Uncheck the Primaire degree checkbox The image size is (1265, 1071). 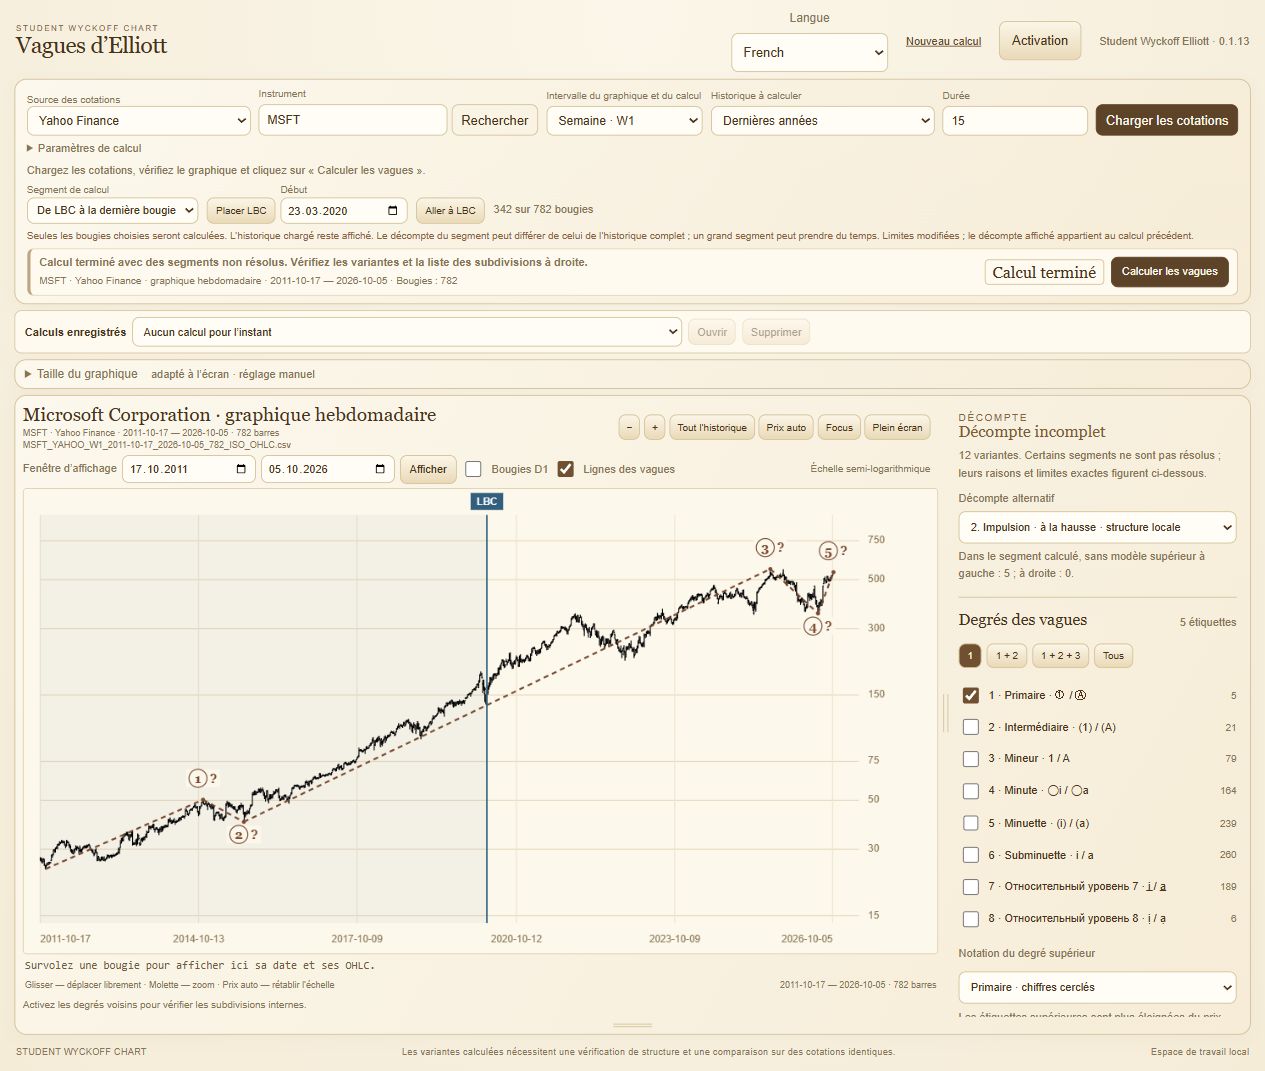tap(970, 695)
